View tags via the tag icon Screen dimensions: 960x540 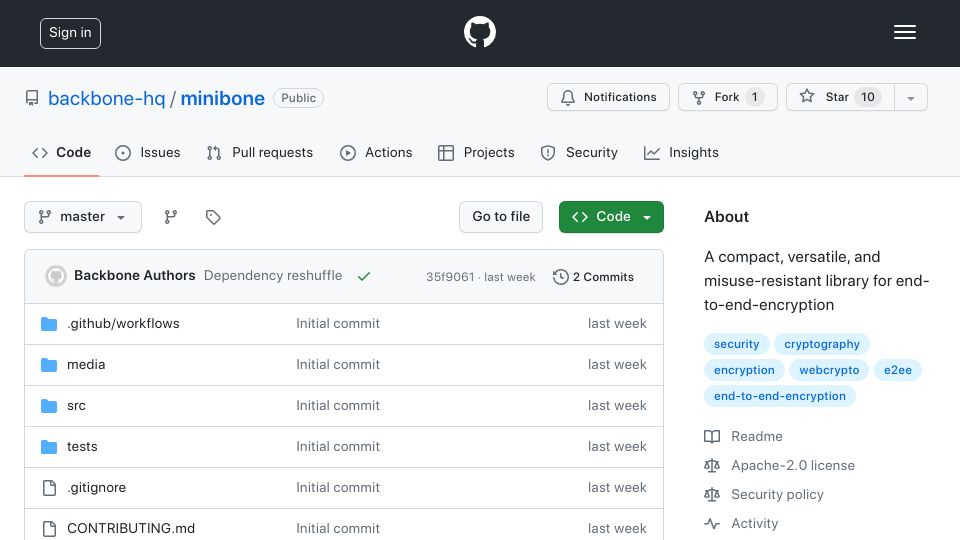click(x=213, y=217)
